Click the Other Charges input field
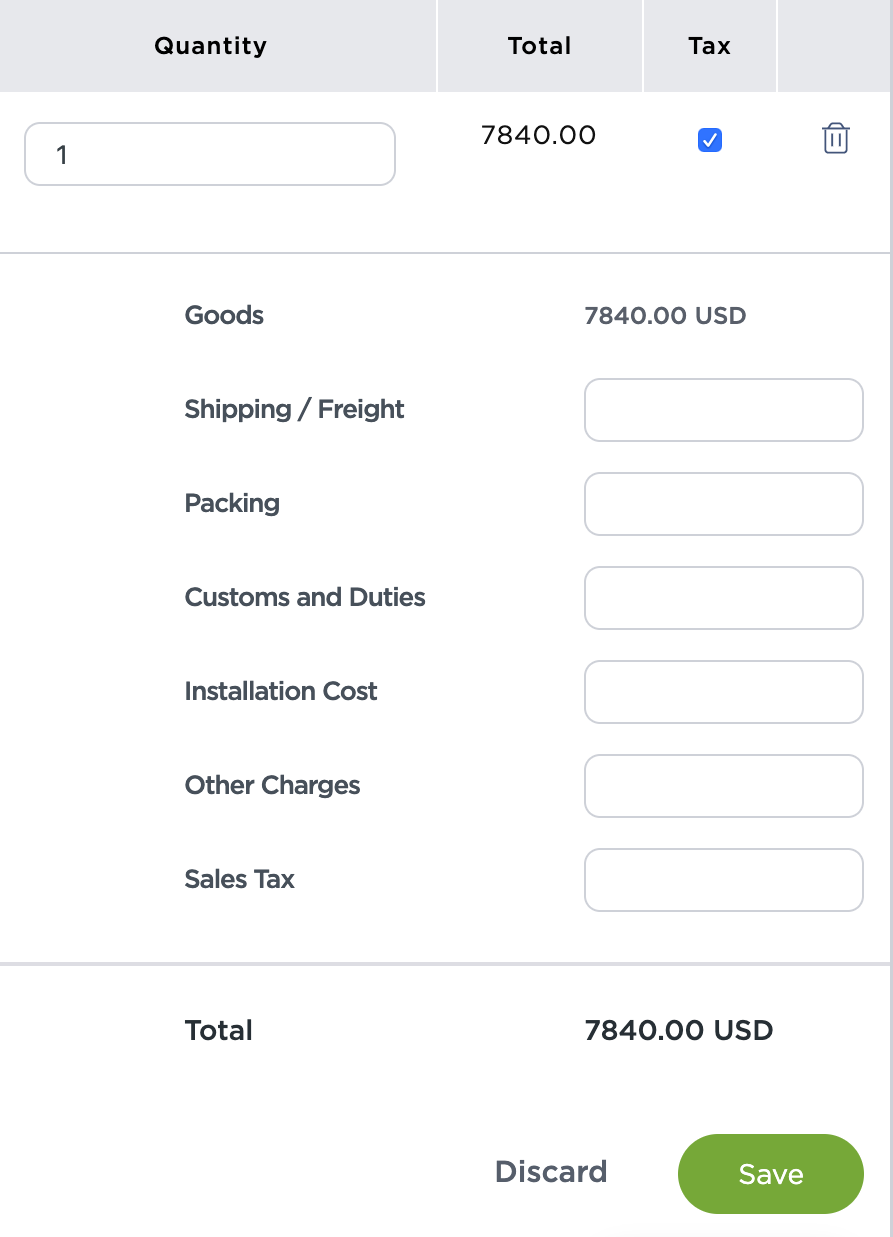This screenshot has height=1237, width=893. 723,786
